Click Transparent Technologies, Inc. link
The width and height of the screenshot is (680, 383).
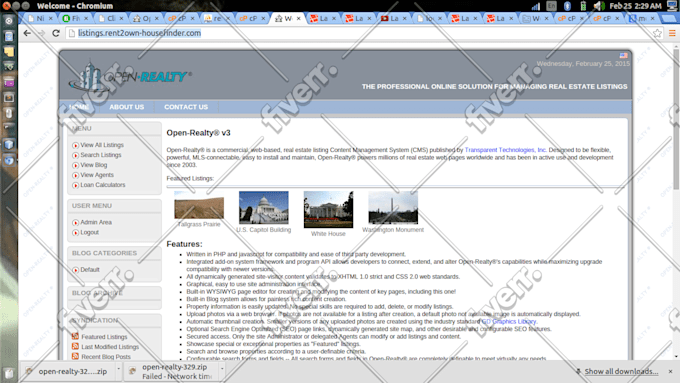506,150
